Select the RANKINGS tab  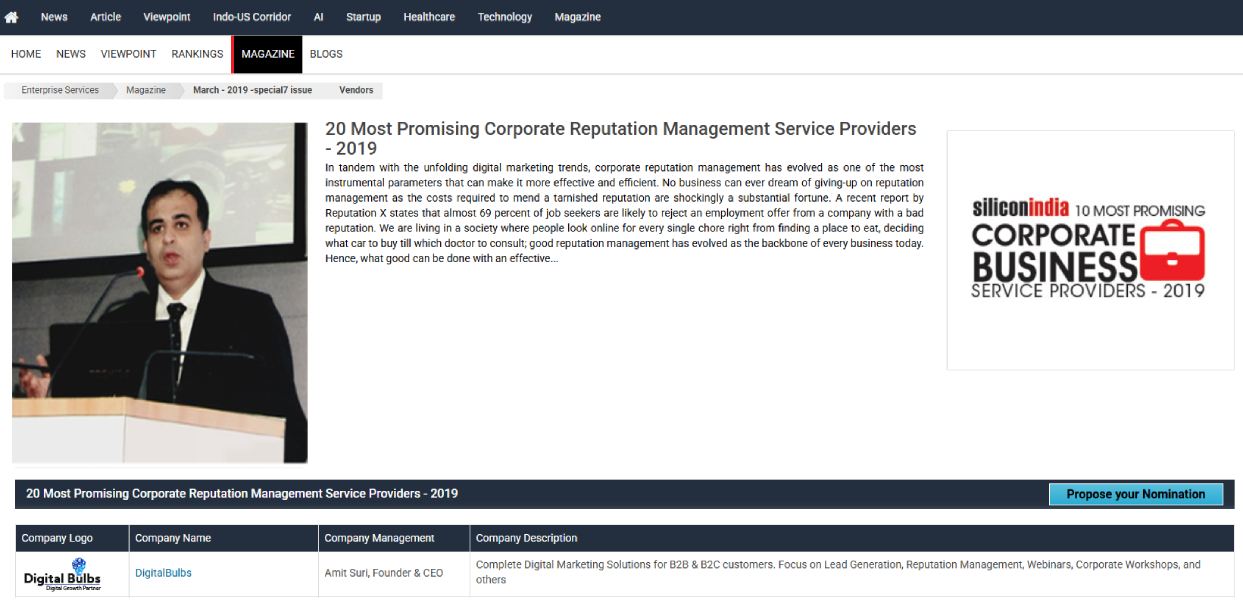[197, 54]
